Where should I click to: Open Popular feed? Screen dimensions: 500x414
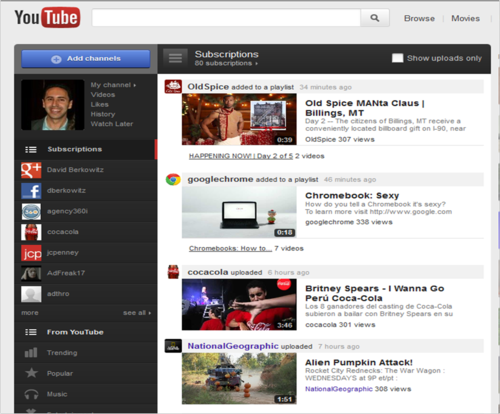pos(60,373)
